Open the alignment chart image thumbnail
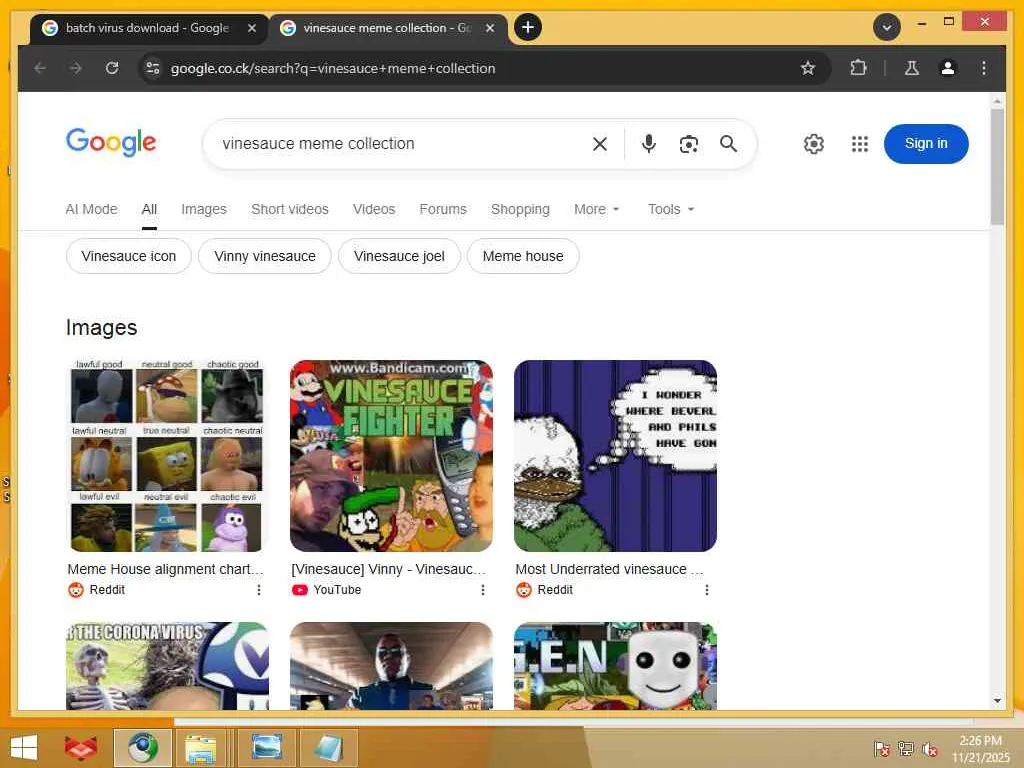 [167, 456]
